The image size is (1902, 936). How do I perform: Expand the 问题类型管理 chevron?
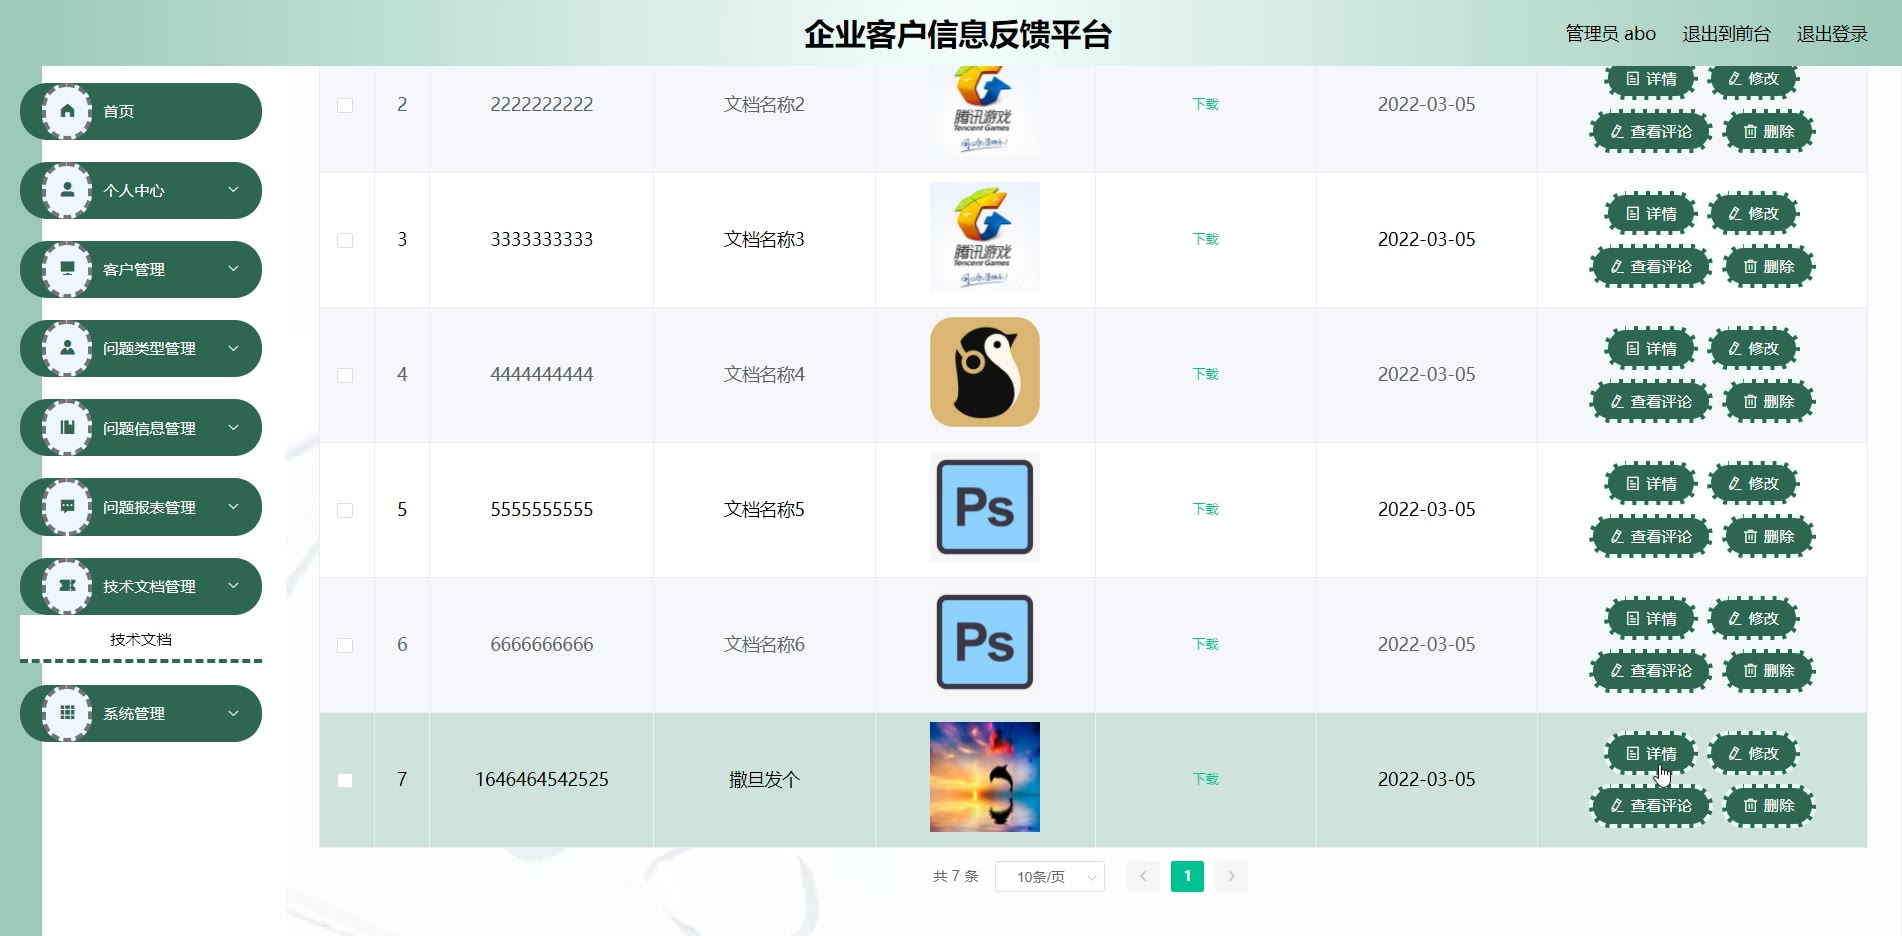coord(233,348)
